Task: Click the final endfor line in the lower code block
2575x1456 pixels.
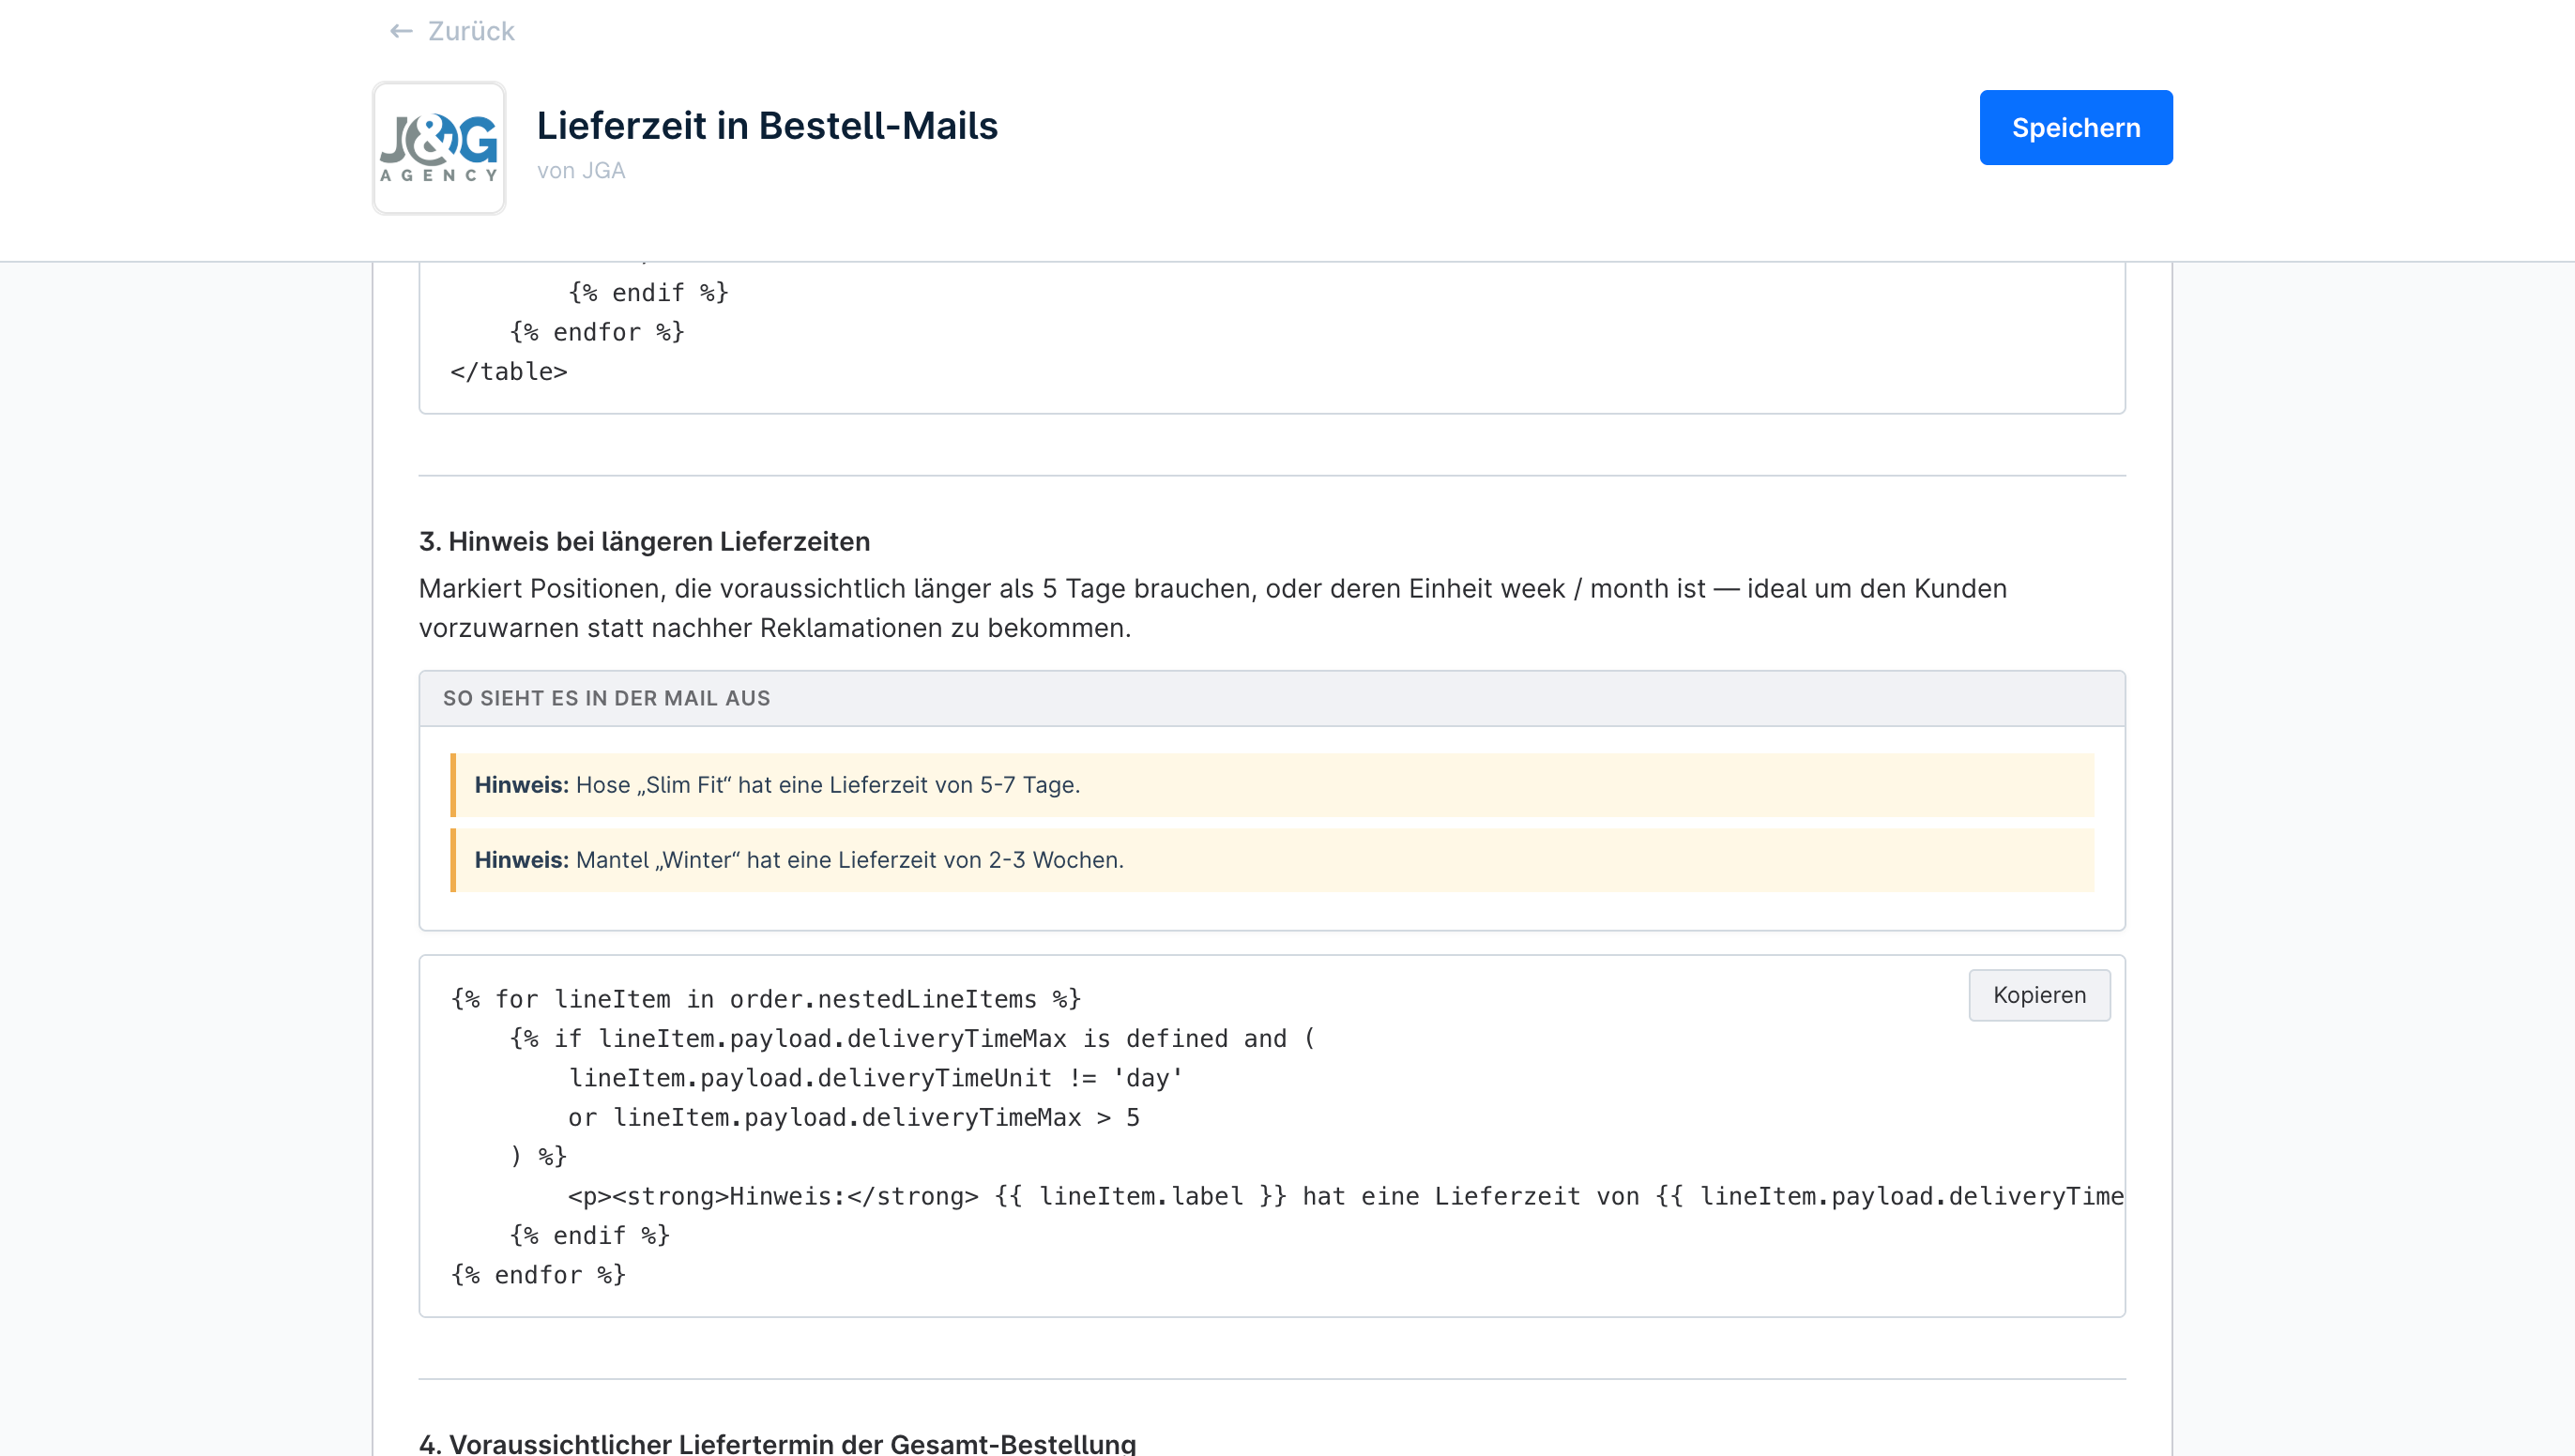Action: (538, 1275)
